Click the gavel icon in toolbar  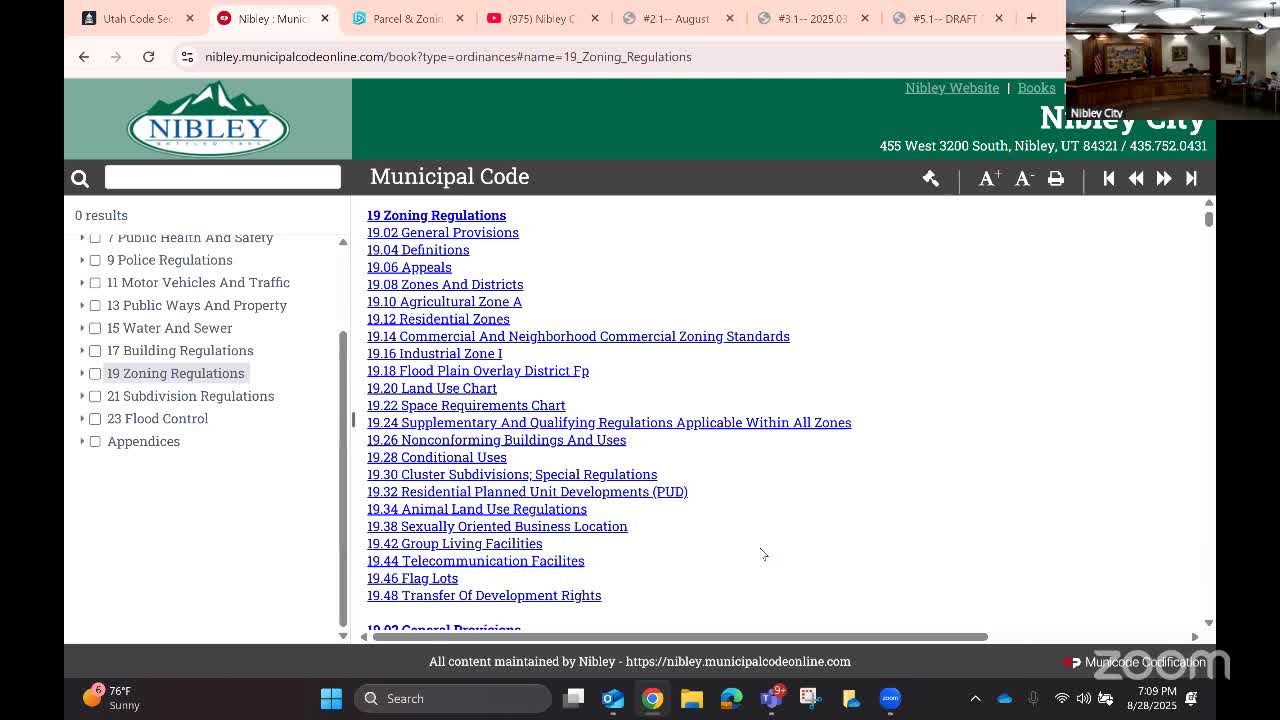[930, 178]
